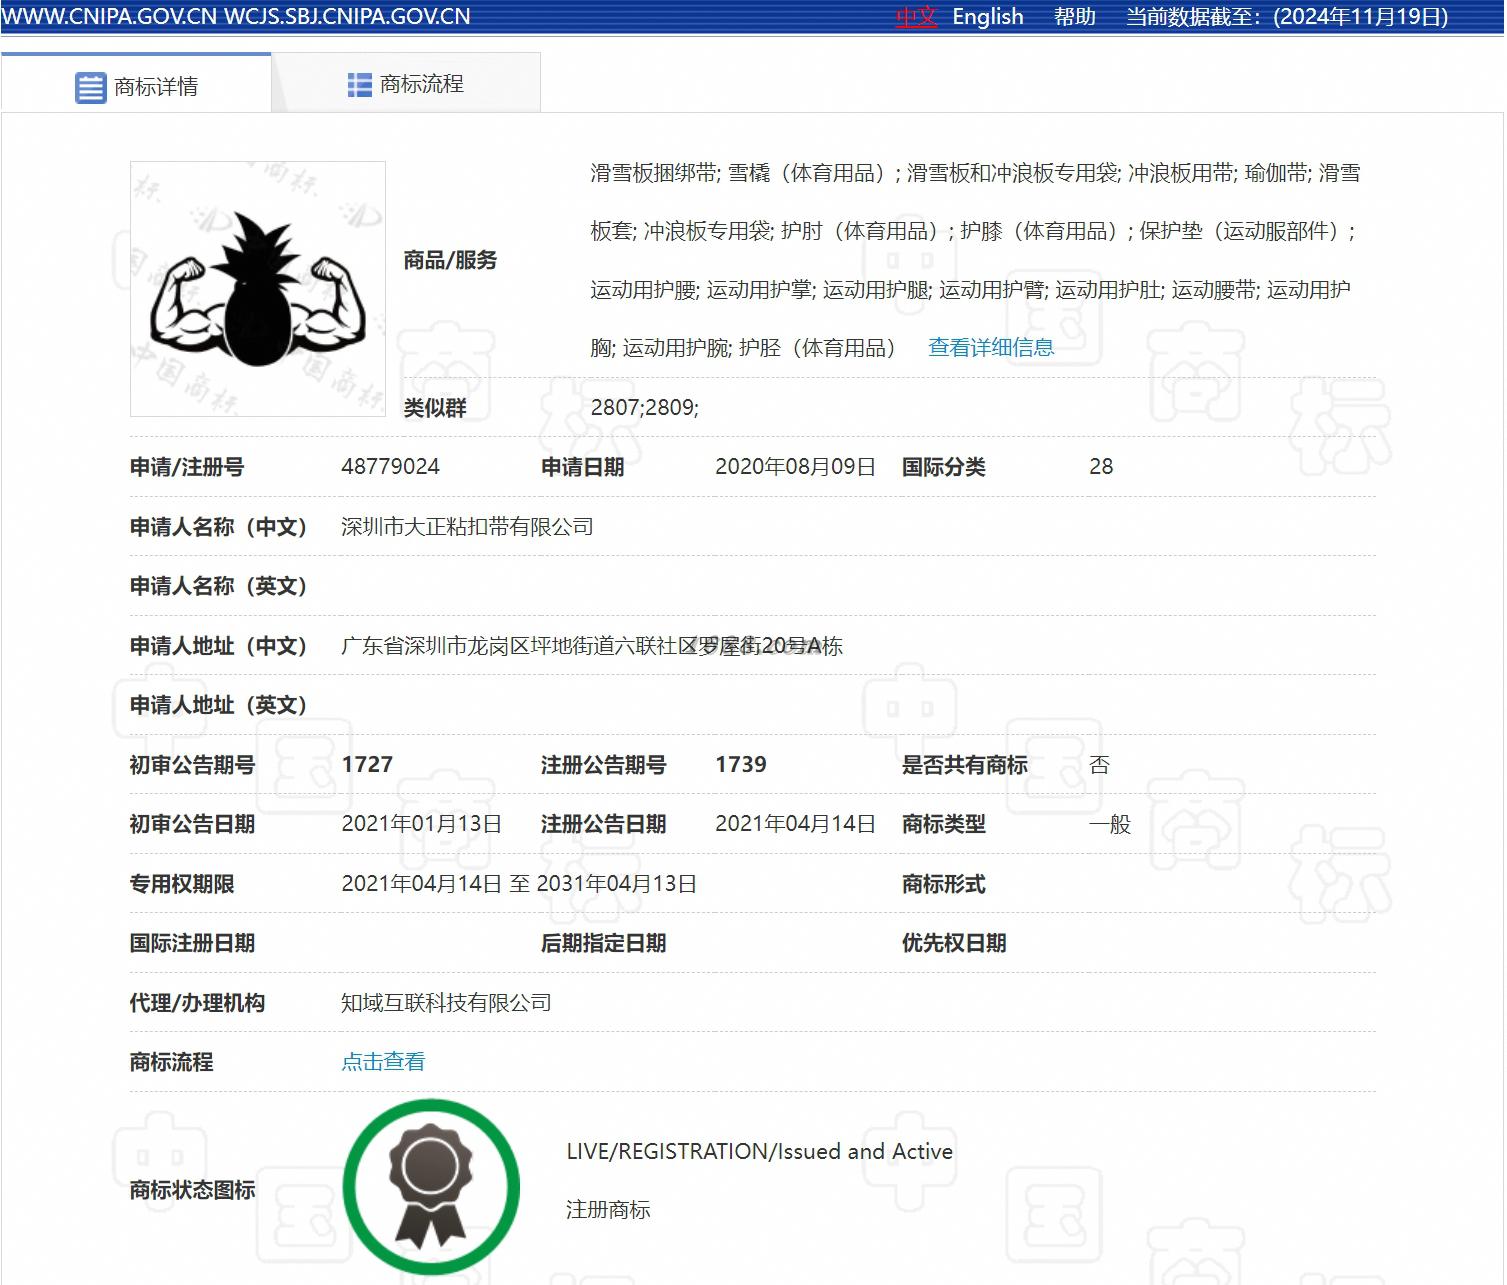This screenshot has height=1285, width=1507.
Task: Click the 申请人名称（英文） label
Action: [x=218, y=586]
